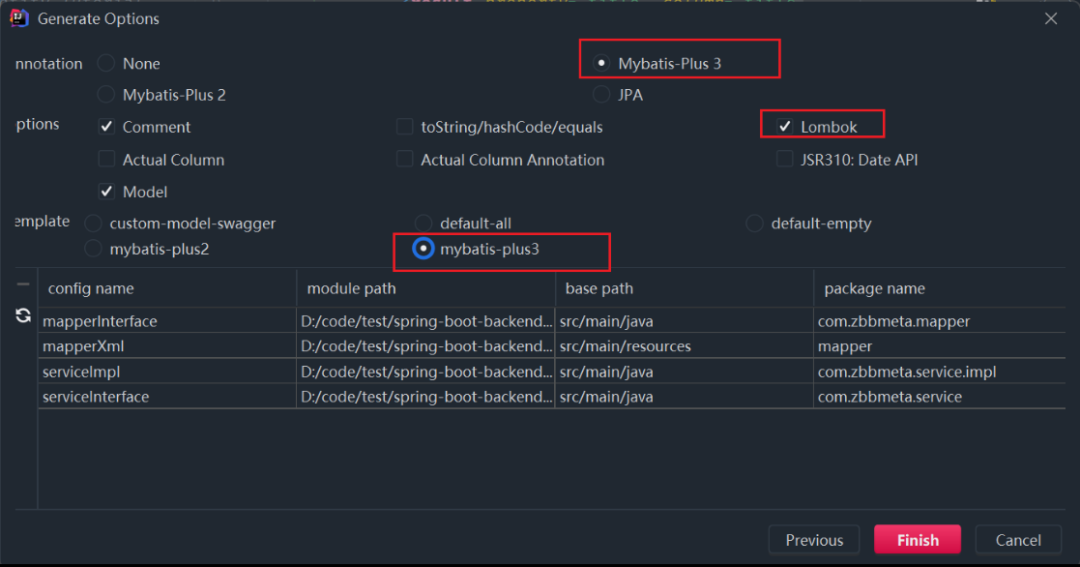Click the IntelliJ logo in the title bar
This screenshot has width=1080, height=567.
(x=19, y=18)
